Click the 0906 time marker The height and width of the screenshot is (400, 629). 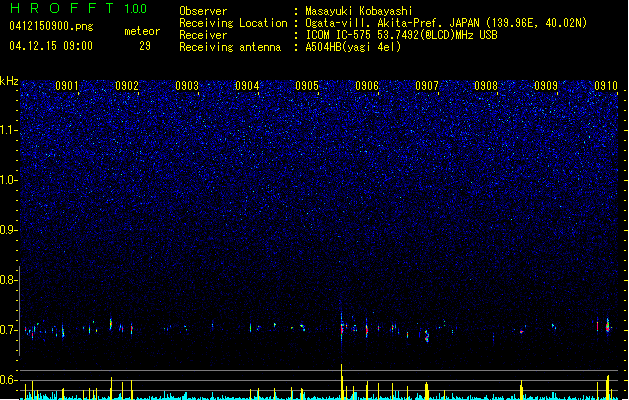click(x=367, y=86)
